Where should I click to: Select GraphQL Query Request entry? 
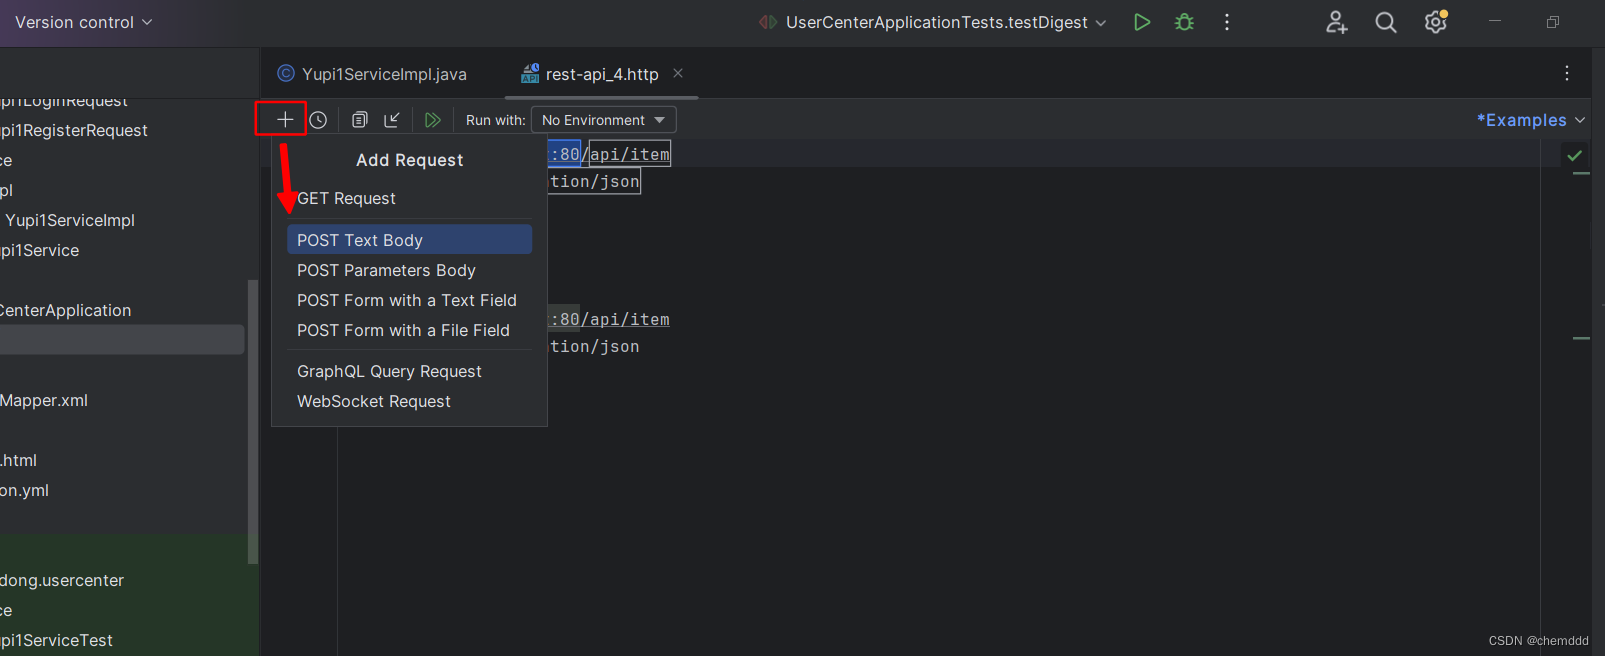pyautogui.click(x=410, y=371)
